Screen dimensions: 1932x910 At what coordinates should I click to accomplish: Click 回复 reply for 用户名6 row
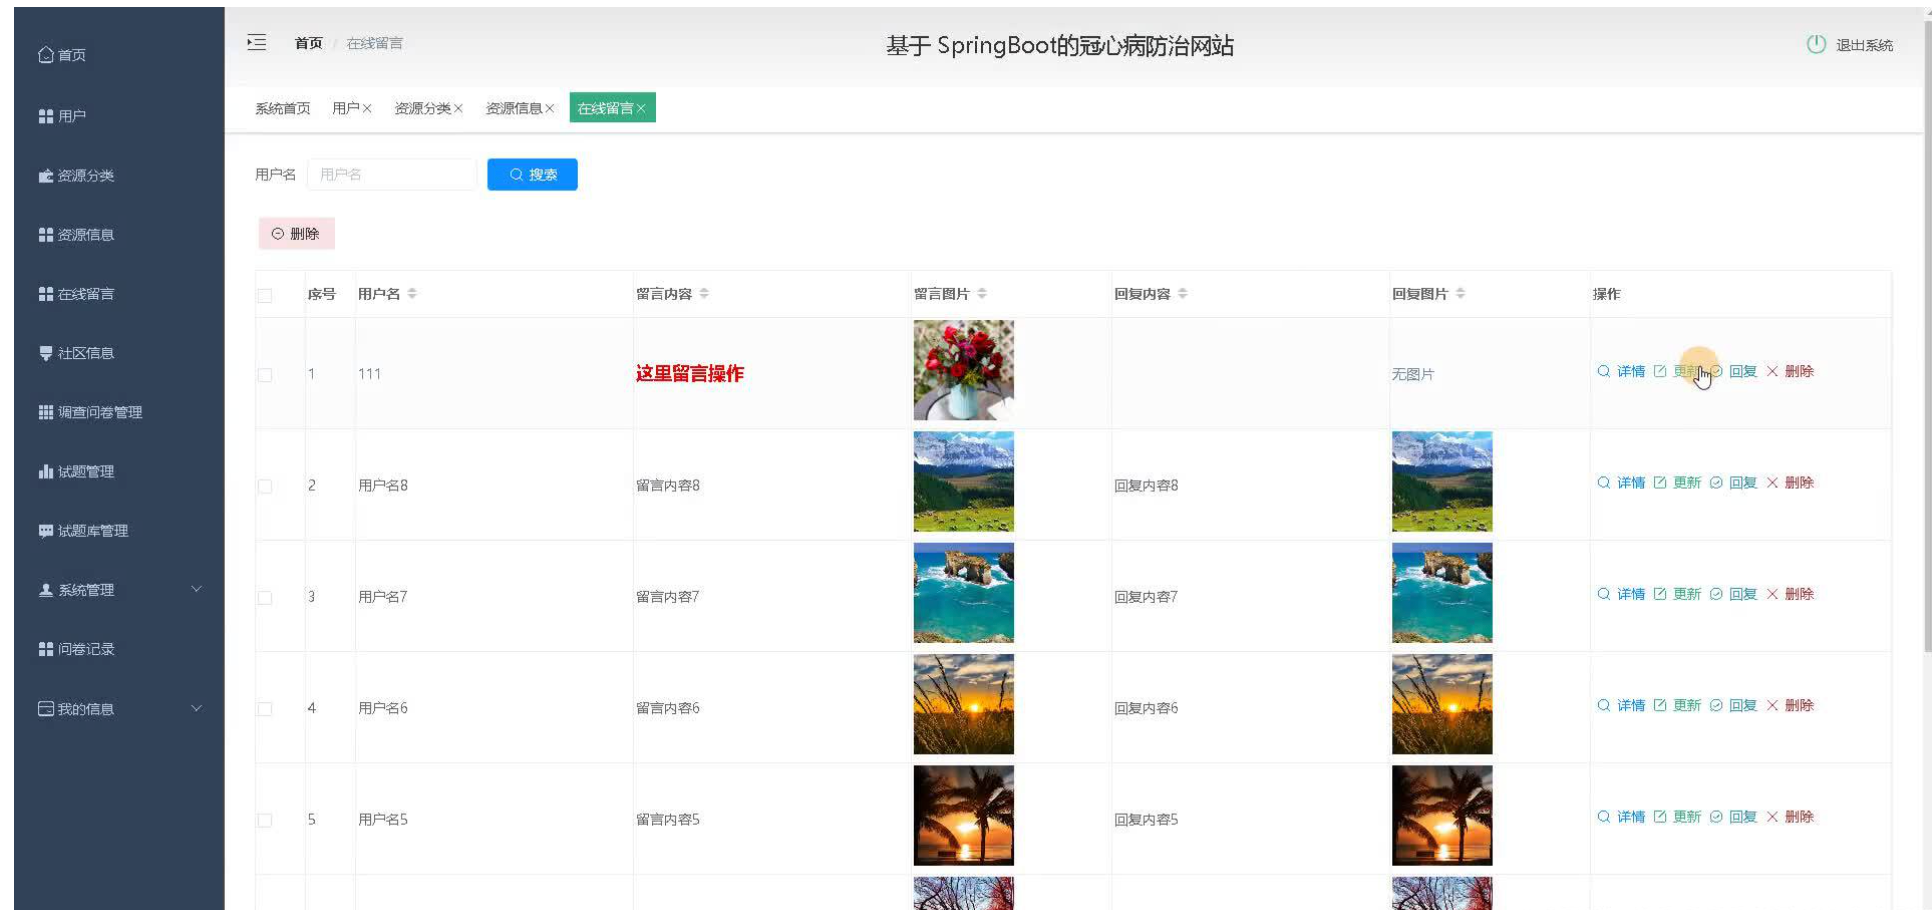tap(1734, 705)
